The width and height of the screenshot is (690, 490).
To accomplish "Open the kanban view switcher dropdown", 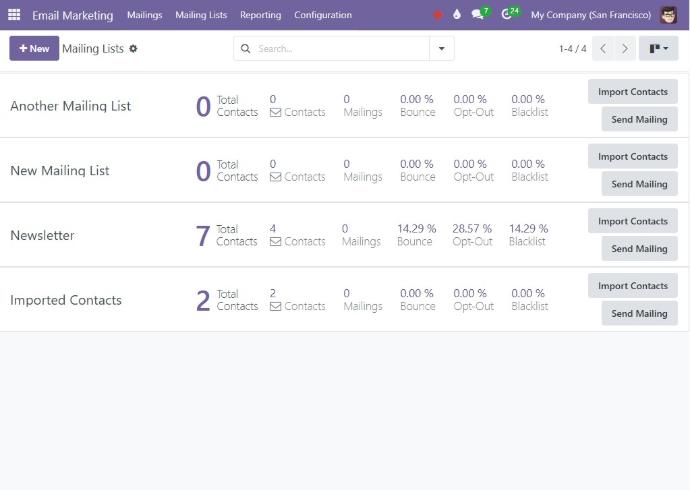I will 658,48.
